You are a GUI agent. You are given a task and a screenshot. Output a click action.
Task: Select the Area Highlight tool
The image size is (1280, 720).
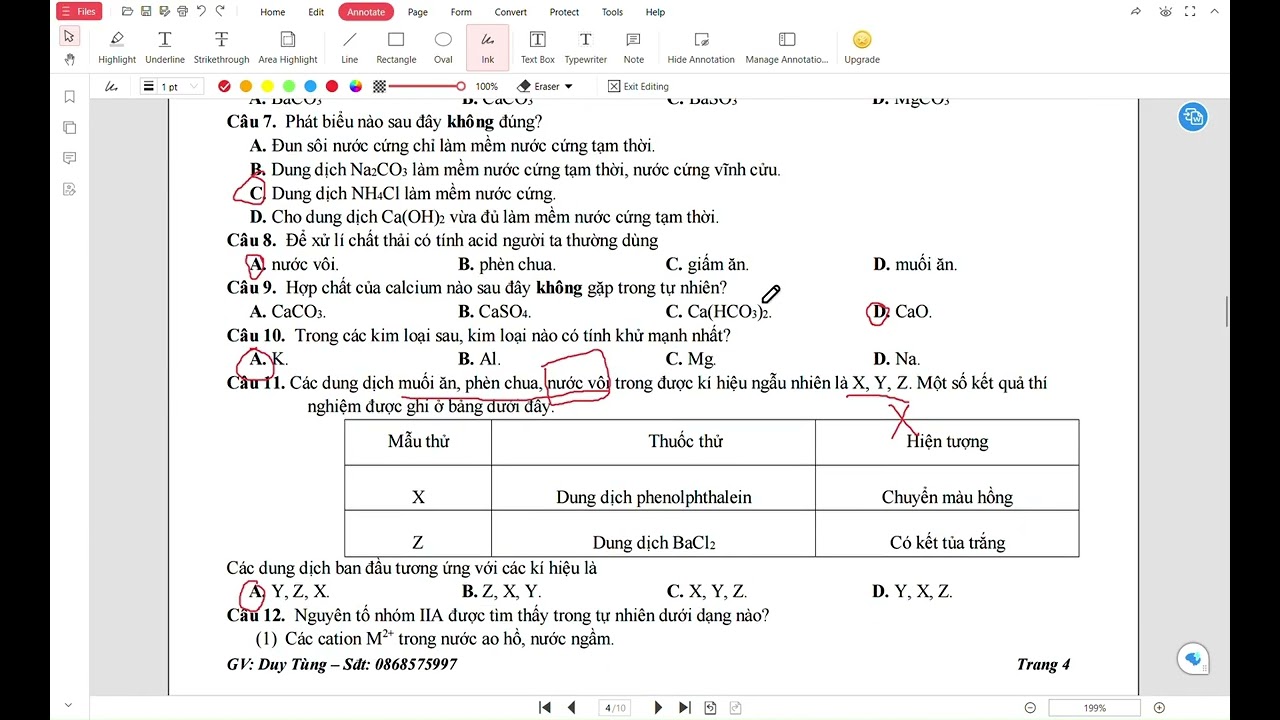[x=288, y=47]
